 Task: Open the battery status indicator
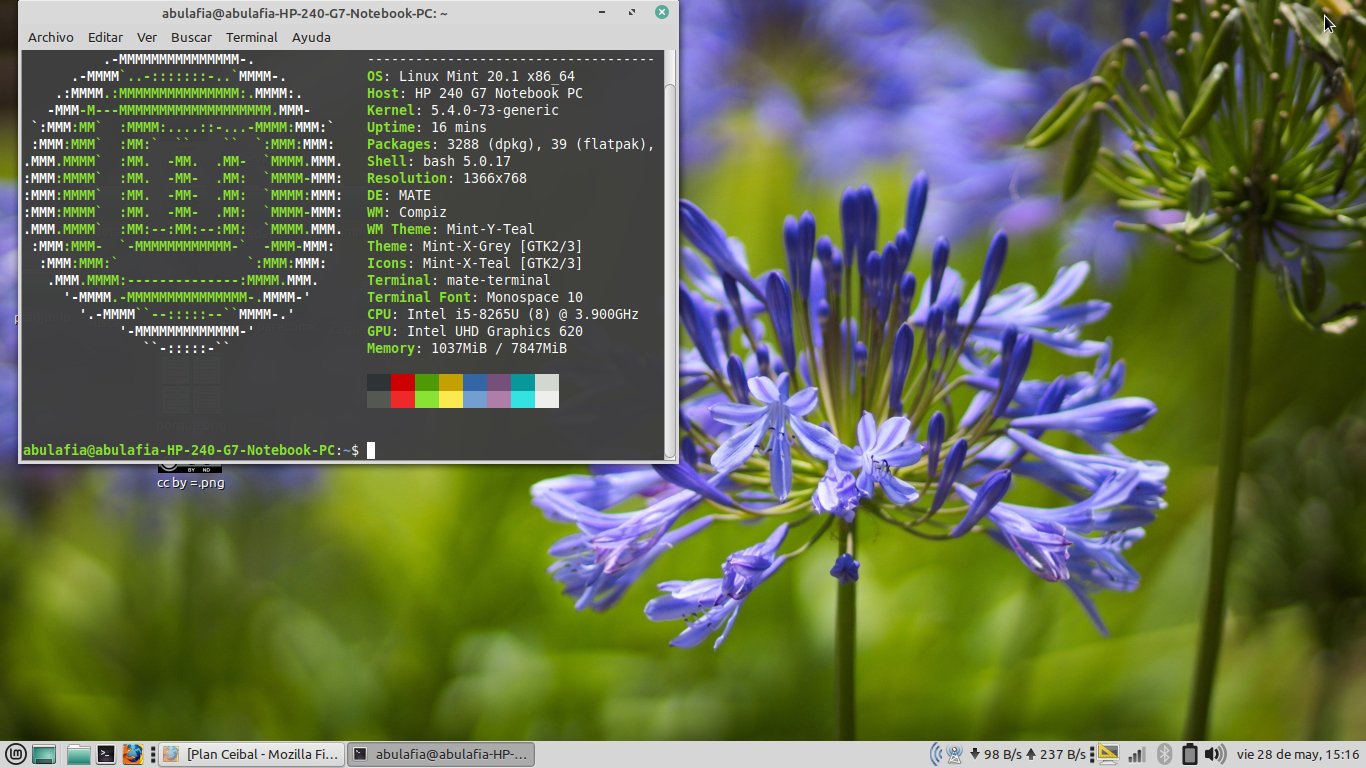(x=1190, y=755)
